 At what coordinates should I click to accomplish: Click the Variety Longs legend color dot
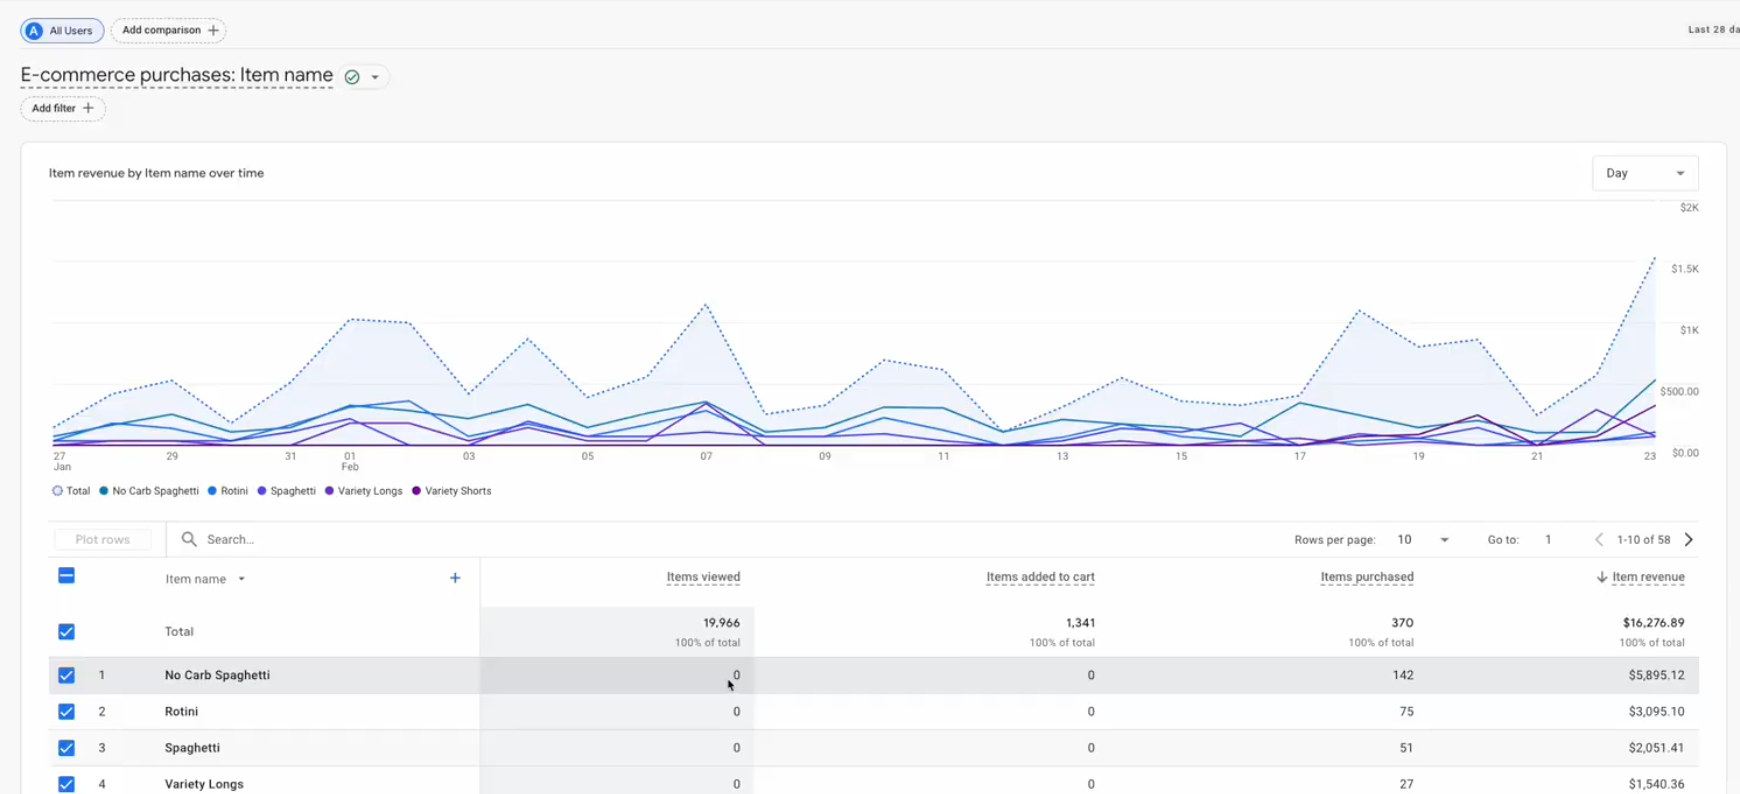(329, 491)
